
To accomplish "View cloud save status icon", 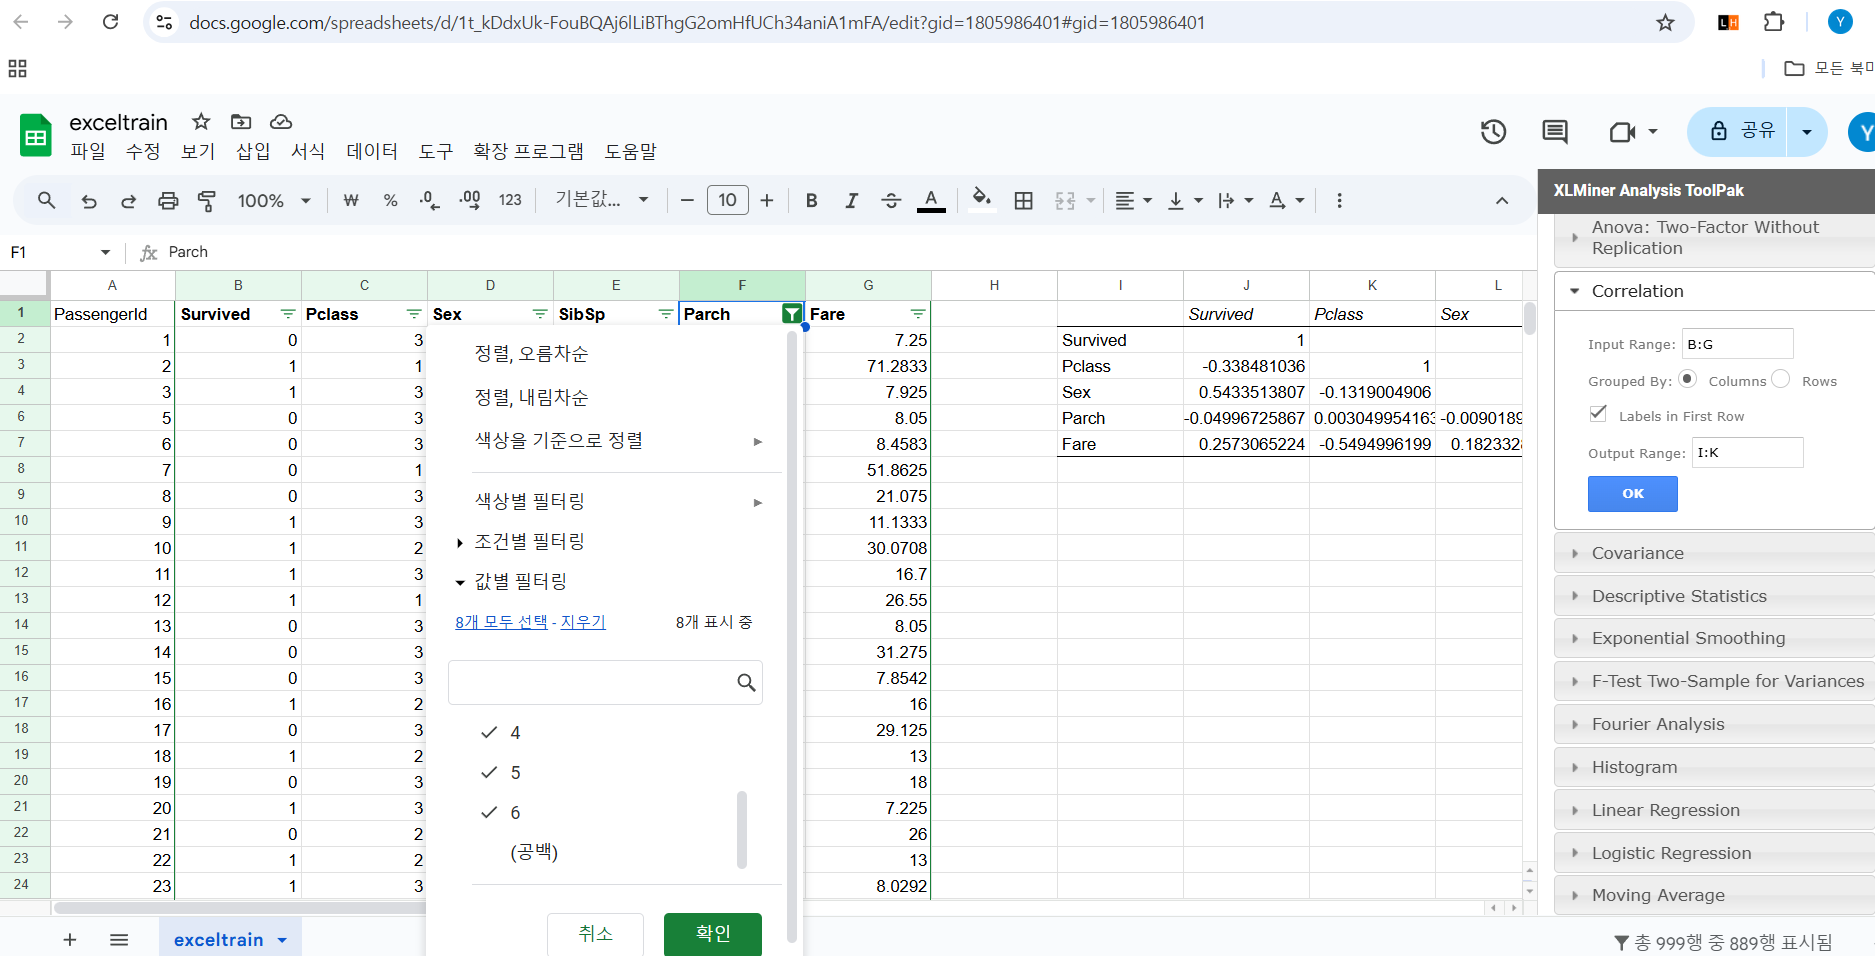I will 281,122.
